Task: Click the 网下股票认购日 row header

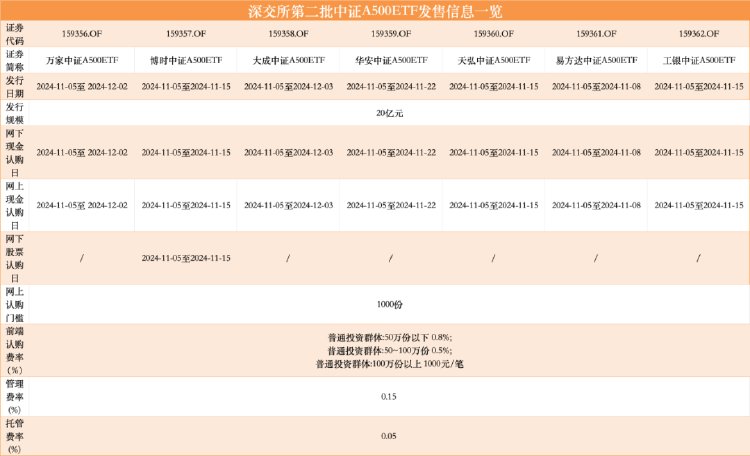Action: 14,258
